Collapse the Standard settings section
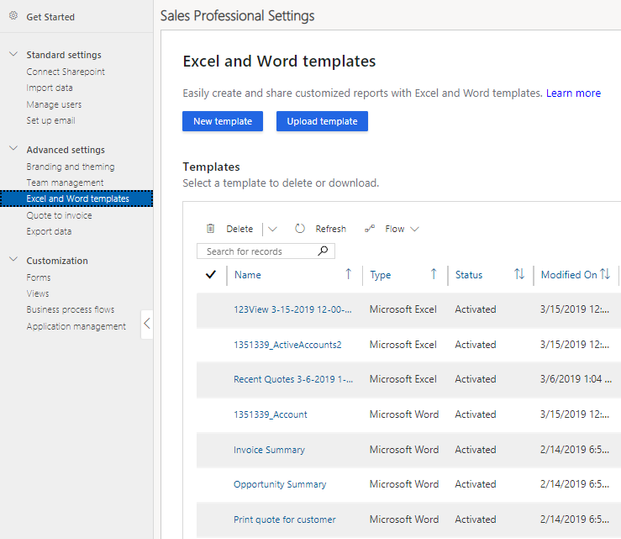The image size is (621, 539). pyautogui.click(x=13, y=55)
